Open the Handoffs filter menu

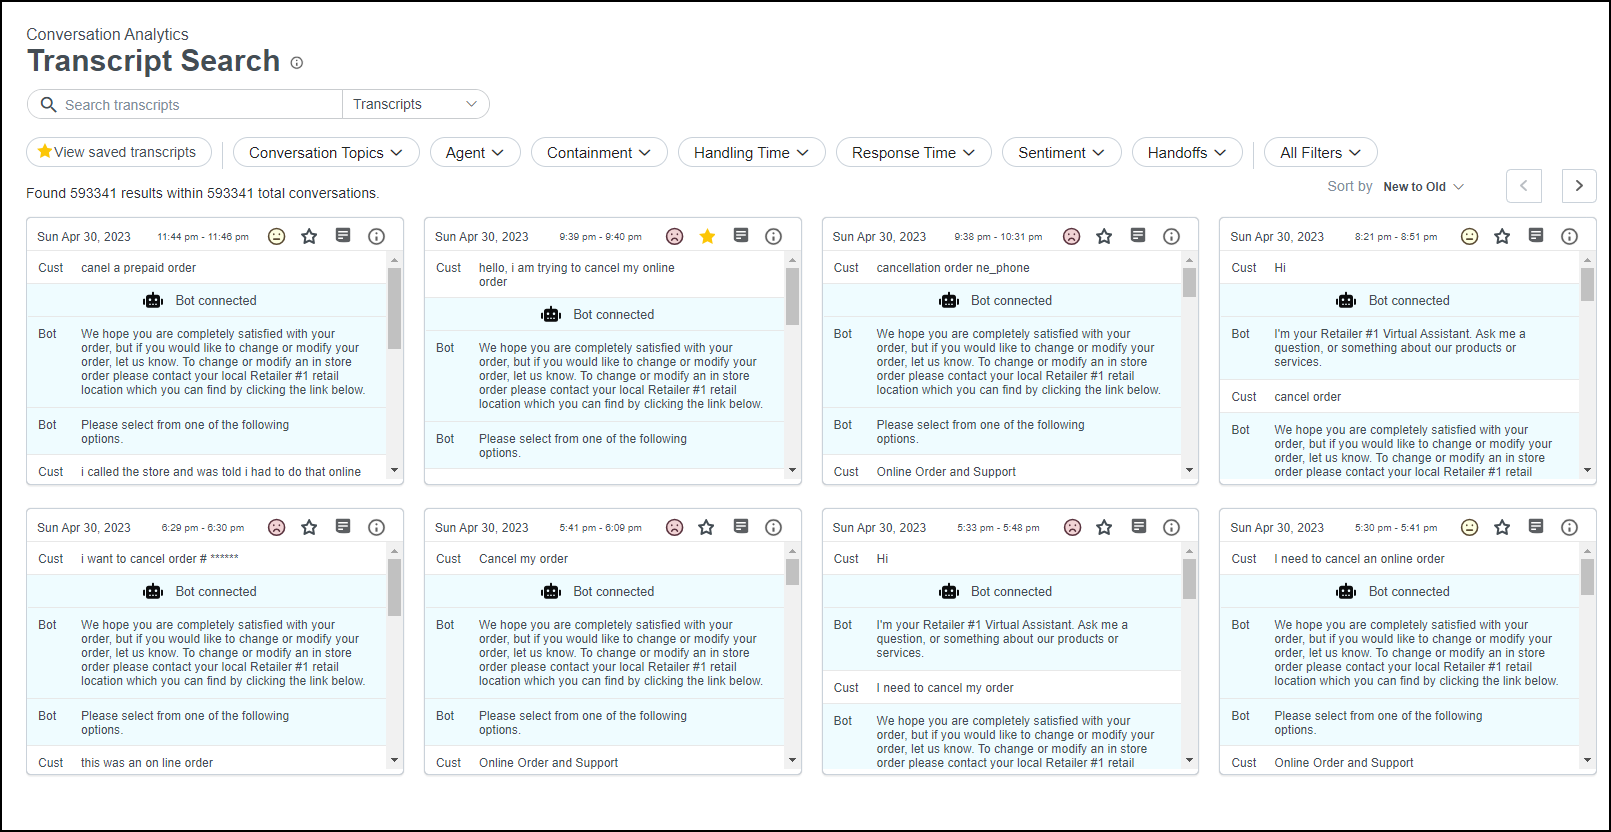click(x=1186, y=153)
